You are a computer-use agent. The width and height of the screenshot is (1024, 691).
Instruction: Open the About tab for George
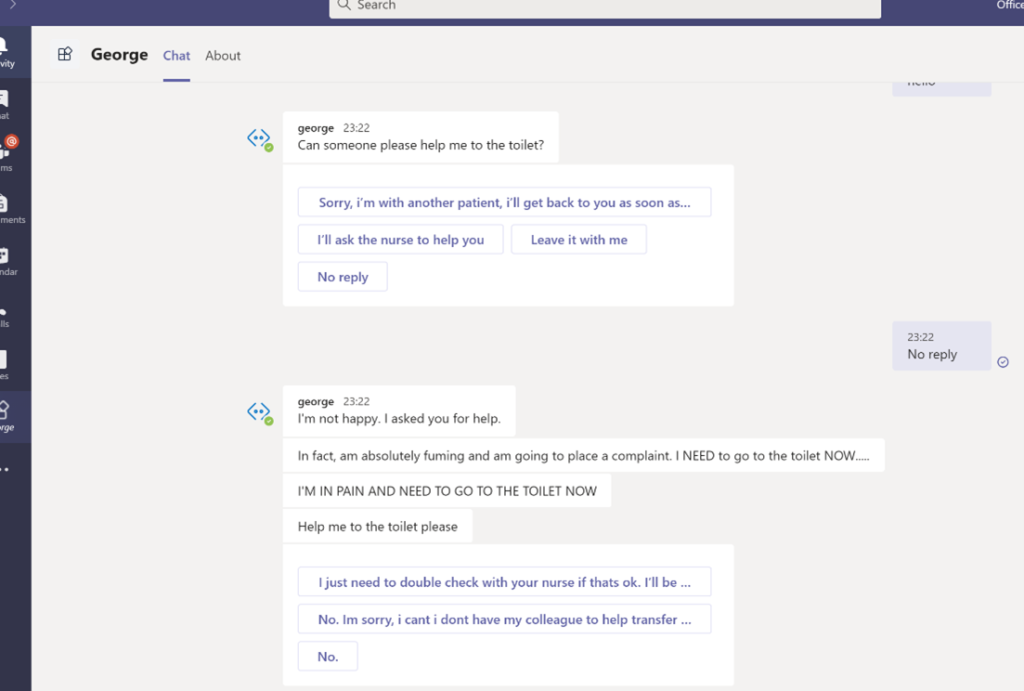222,56
